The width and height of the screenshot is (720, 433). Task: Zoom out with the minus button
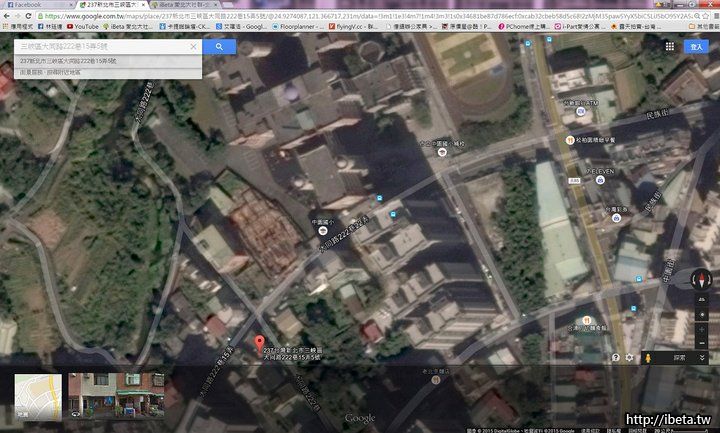click(x=702, y=343)
